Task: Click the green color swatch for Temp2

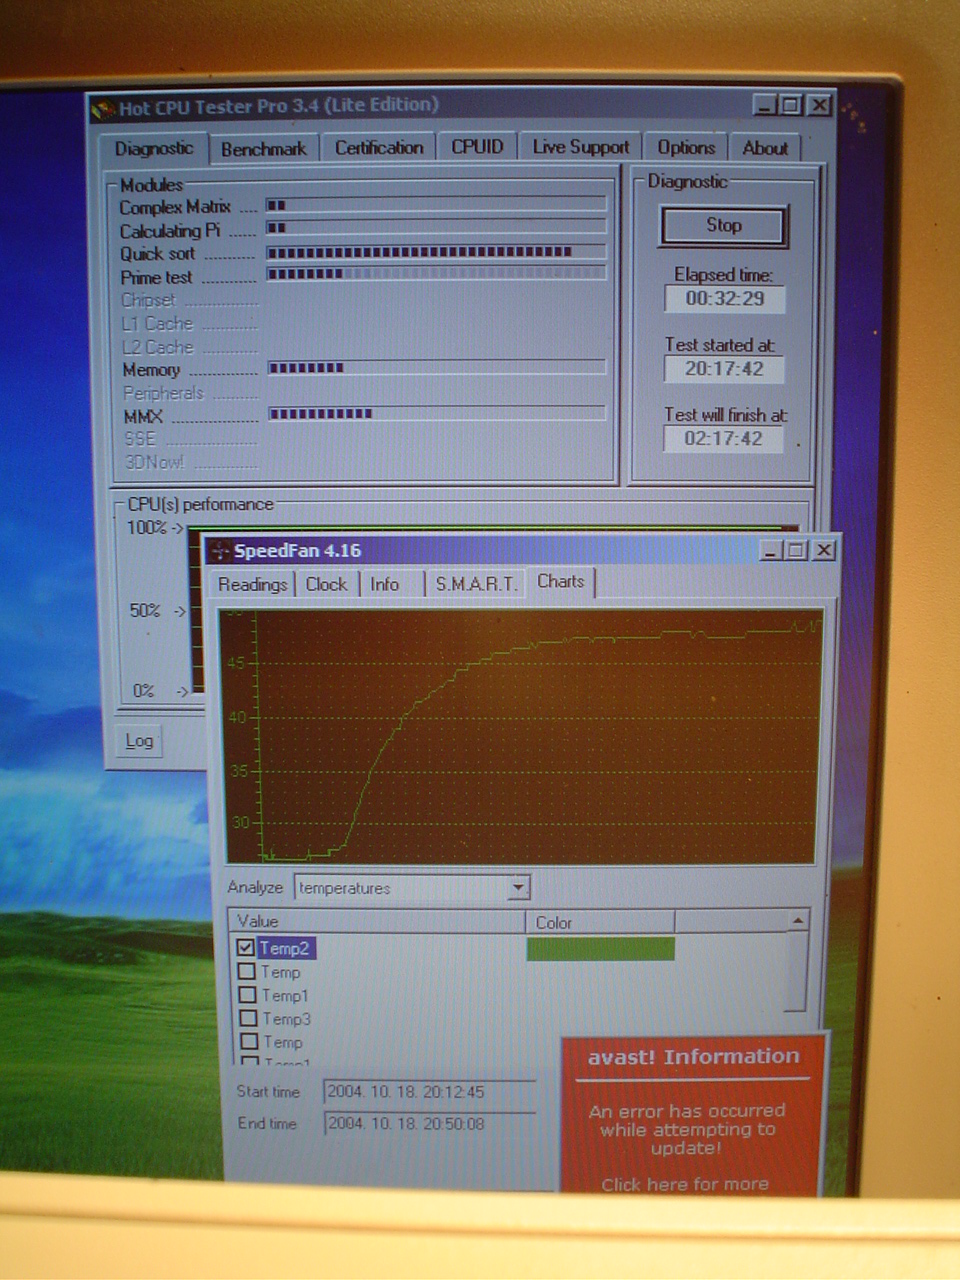Action: point(600,948)
